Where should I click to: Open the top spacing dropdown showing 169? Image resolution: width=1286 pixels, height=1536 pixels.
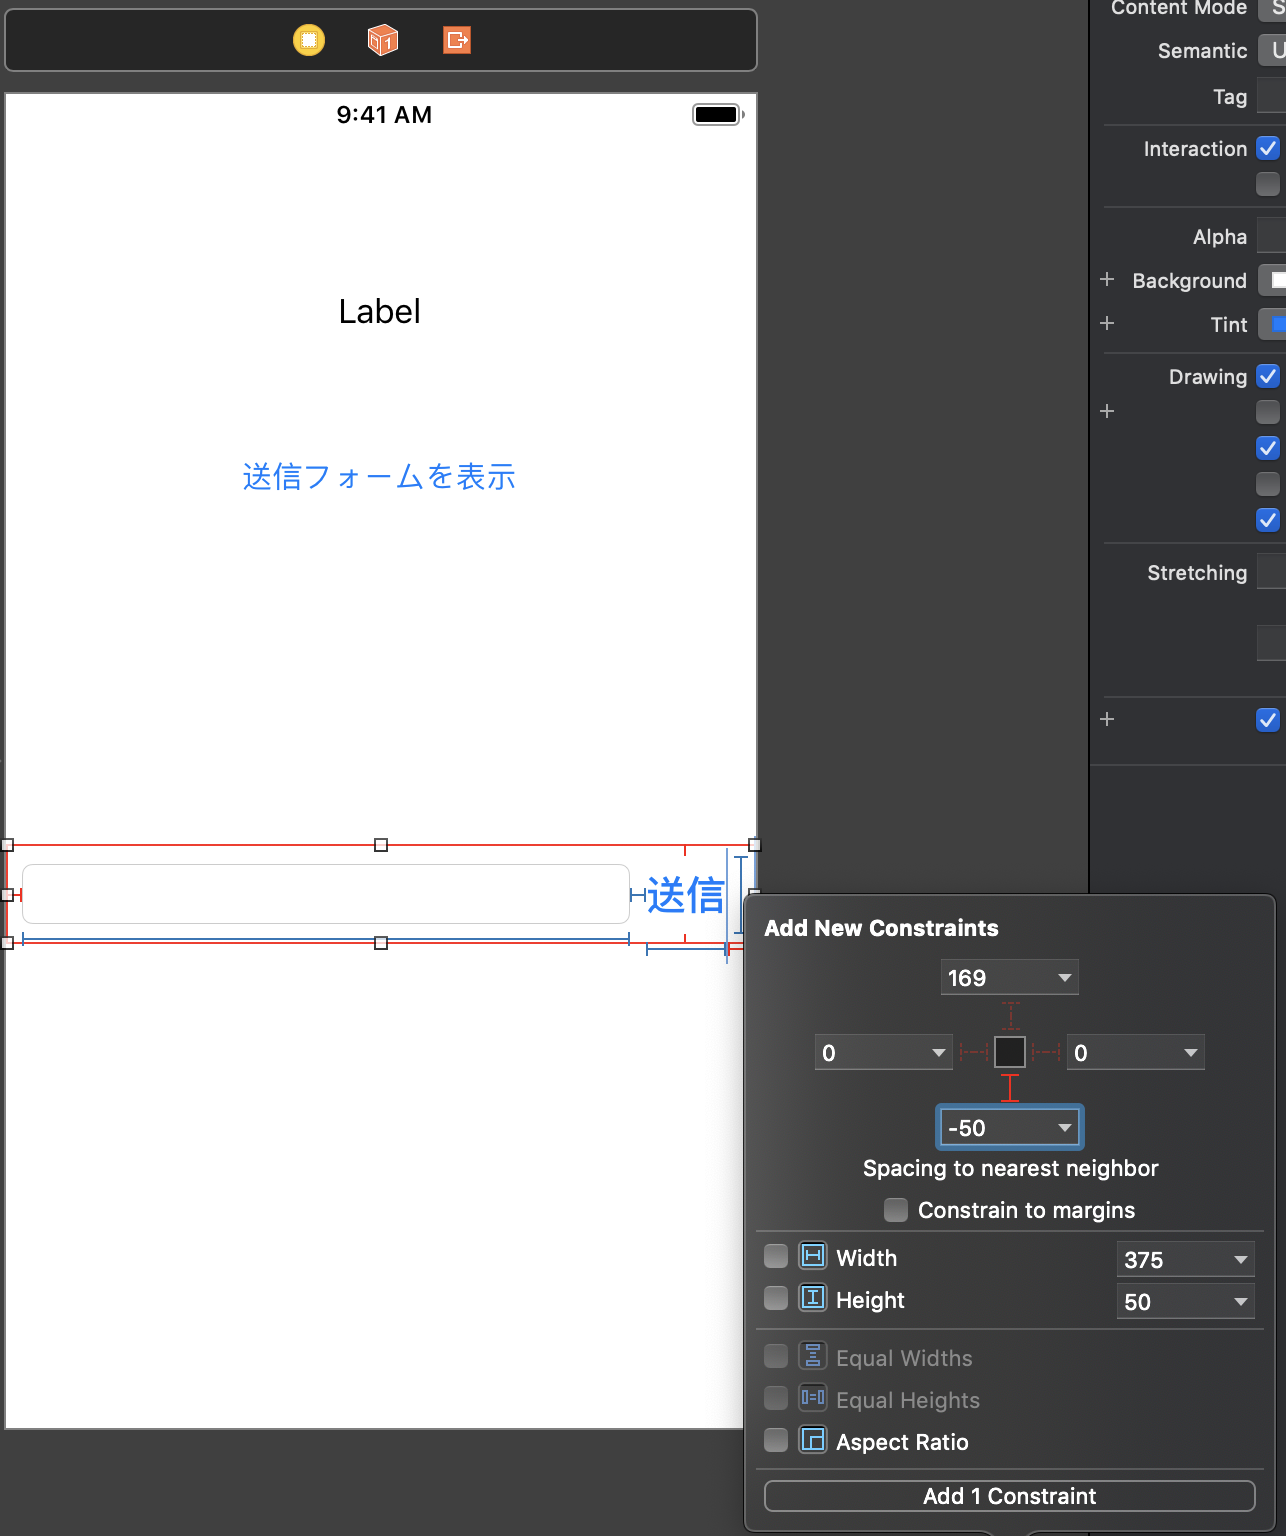point(1062,977)
